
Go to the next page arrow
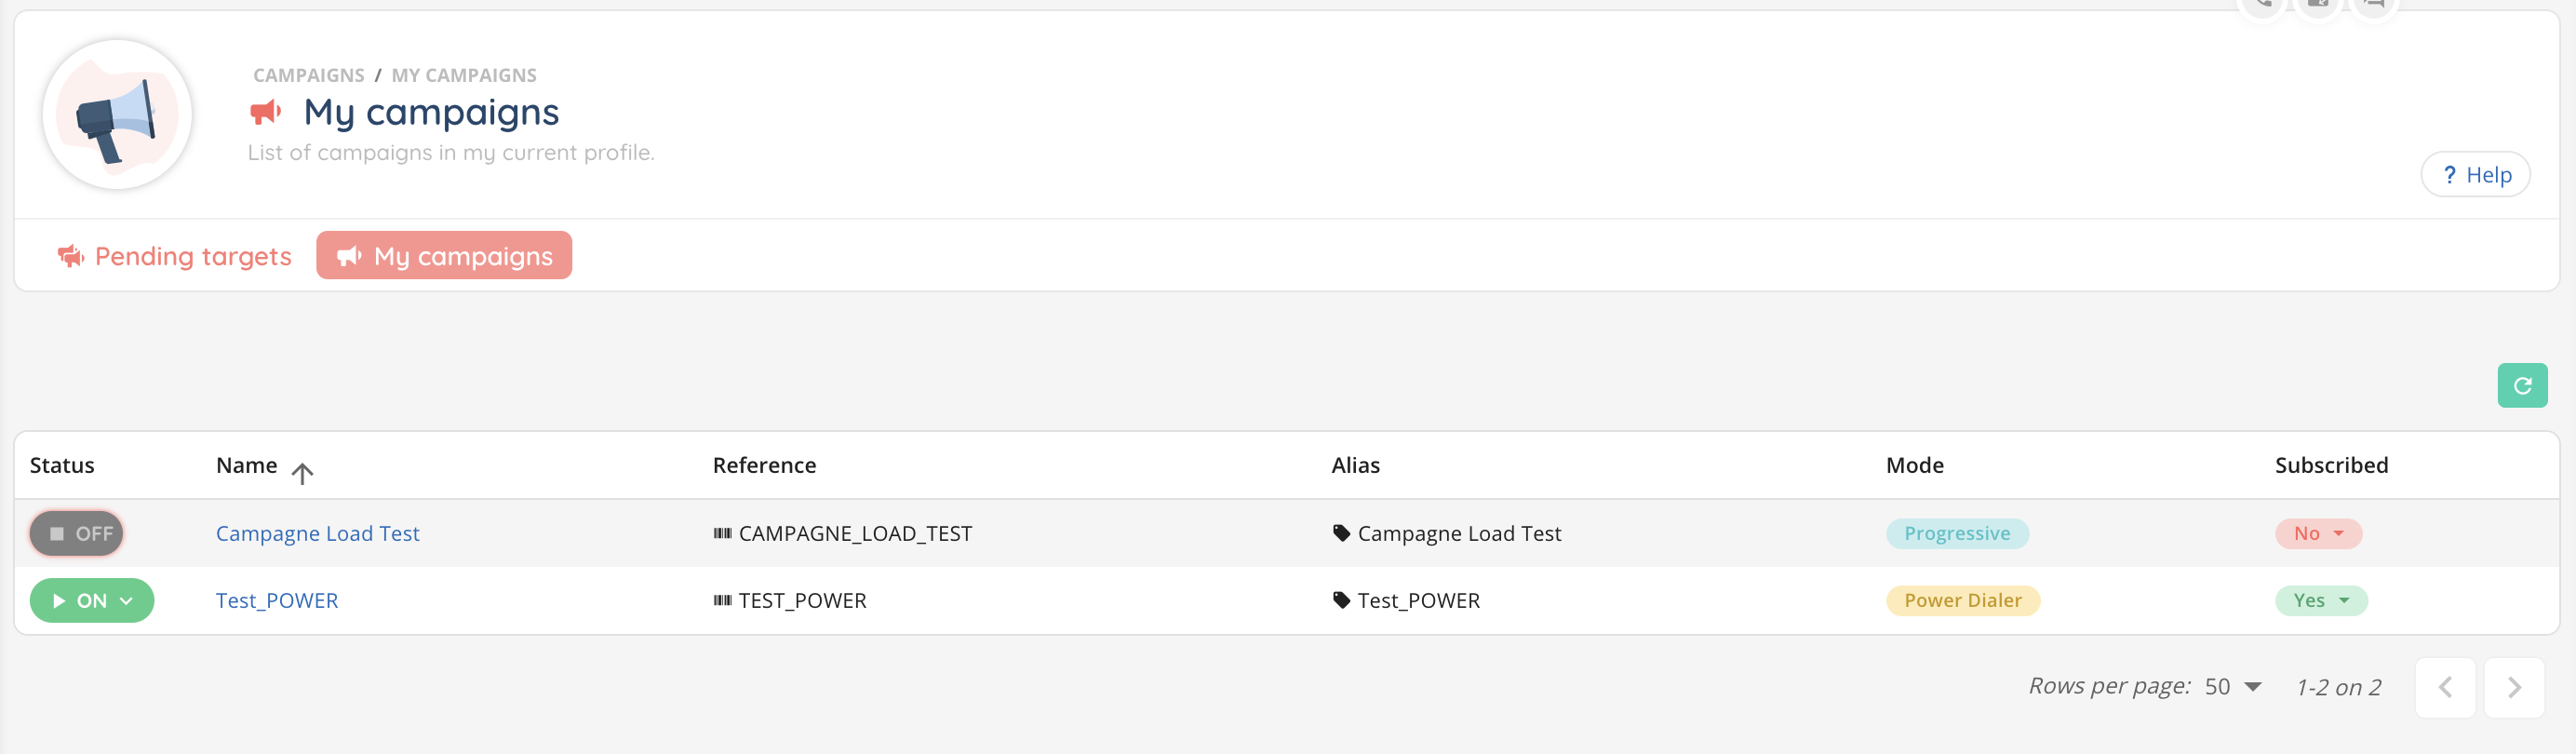point(2513,687)
